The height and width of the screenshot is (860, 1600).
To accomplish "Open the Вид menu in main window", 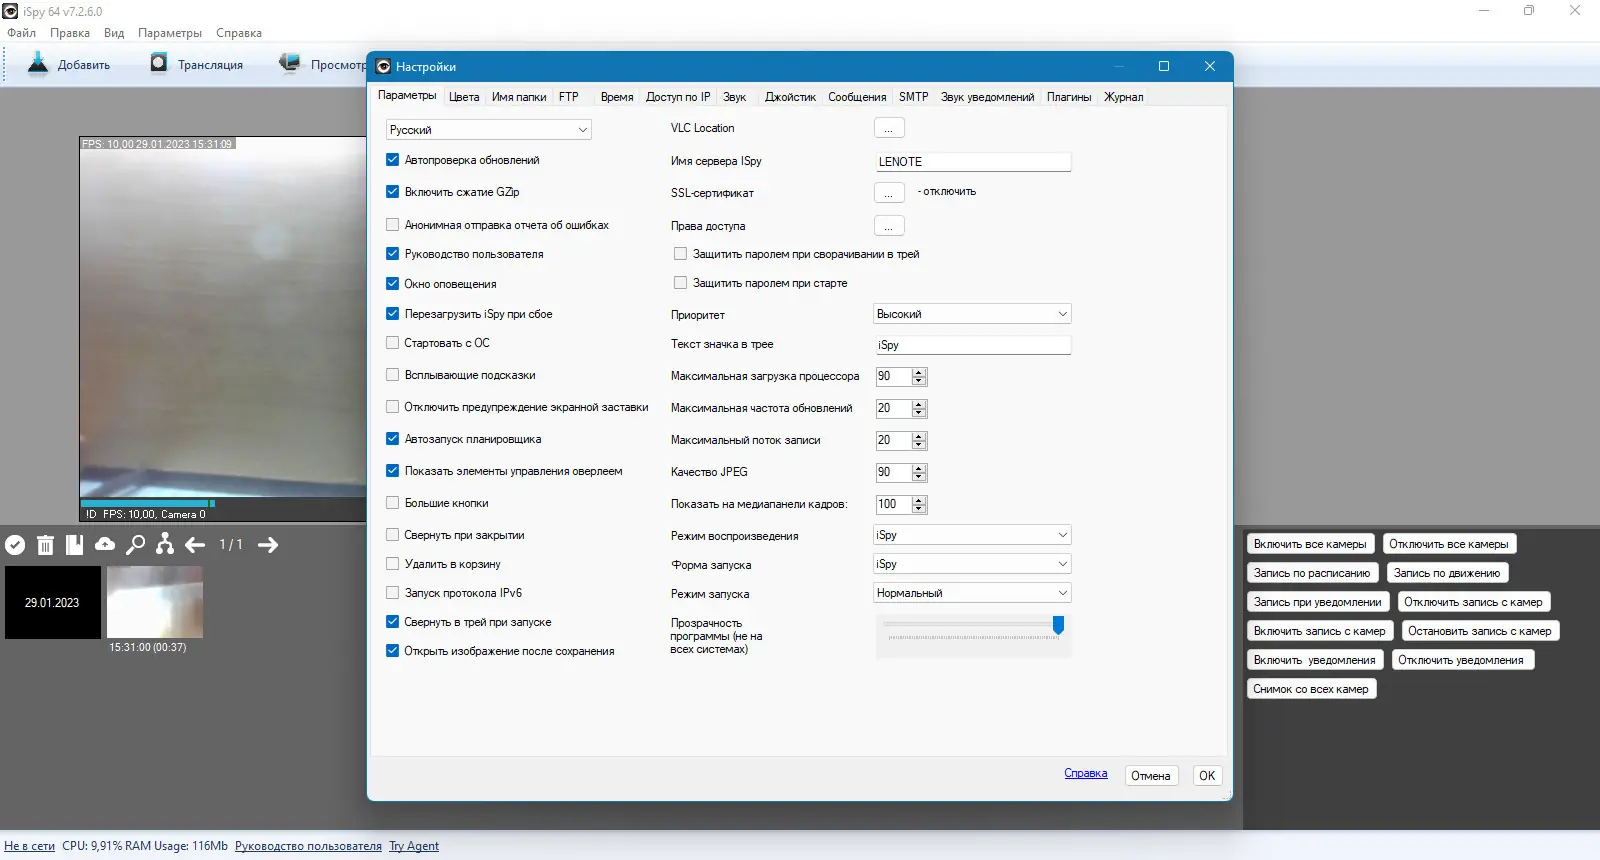I will (x=114, y=33).
